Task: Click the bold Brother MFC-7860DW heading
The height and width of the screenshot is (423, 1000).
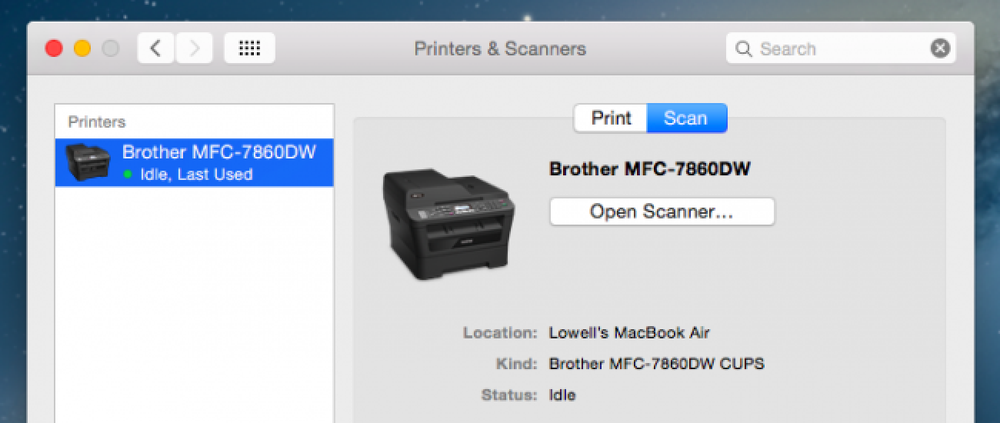Action: (650, 169)
